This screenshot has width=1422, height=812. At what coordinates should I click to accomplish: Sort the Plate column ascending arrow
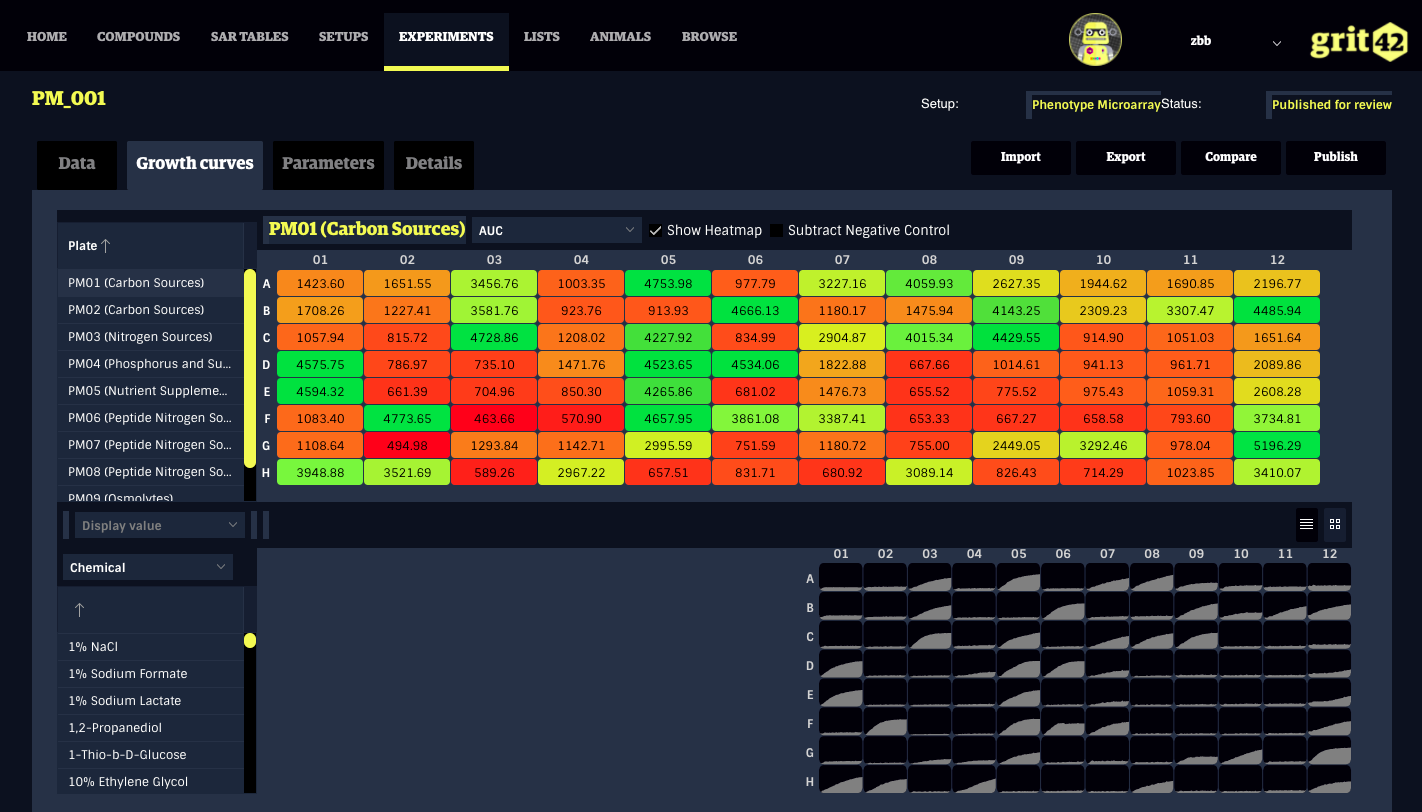106,246
